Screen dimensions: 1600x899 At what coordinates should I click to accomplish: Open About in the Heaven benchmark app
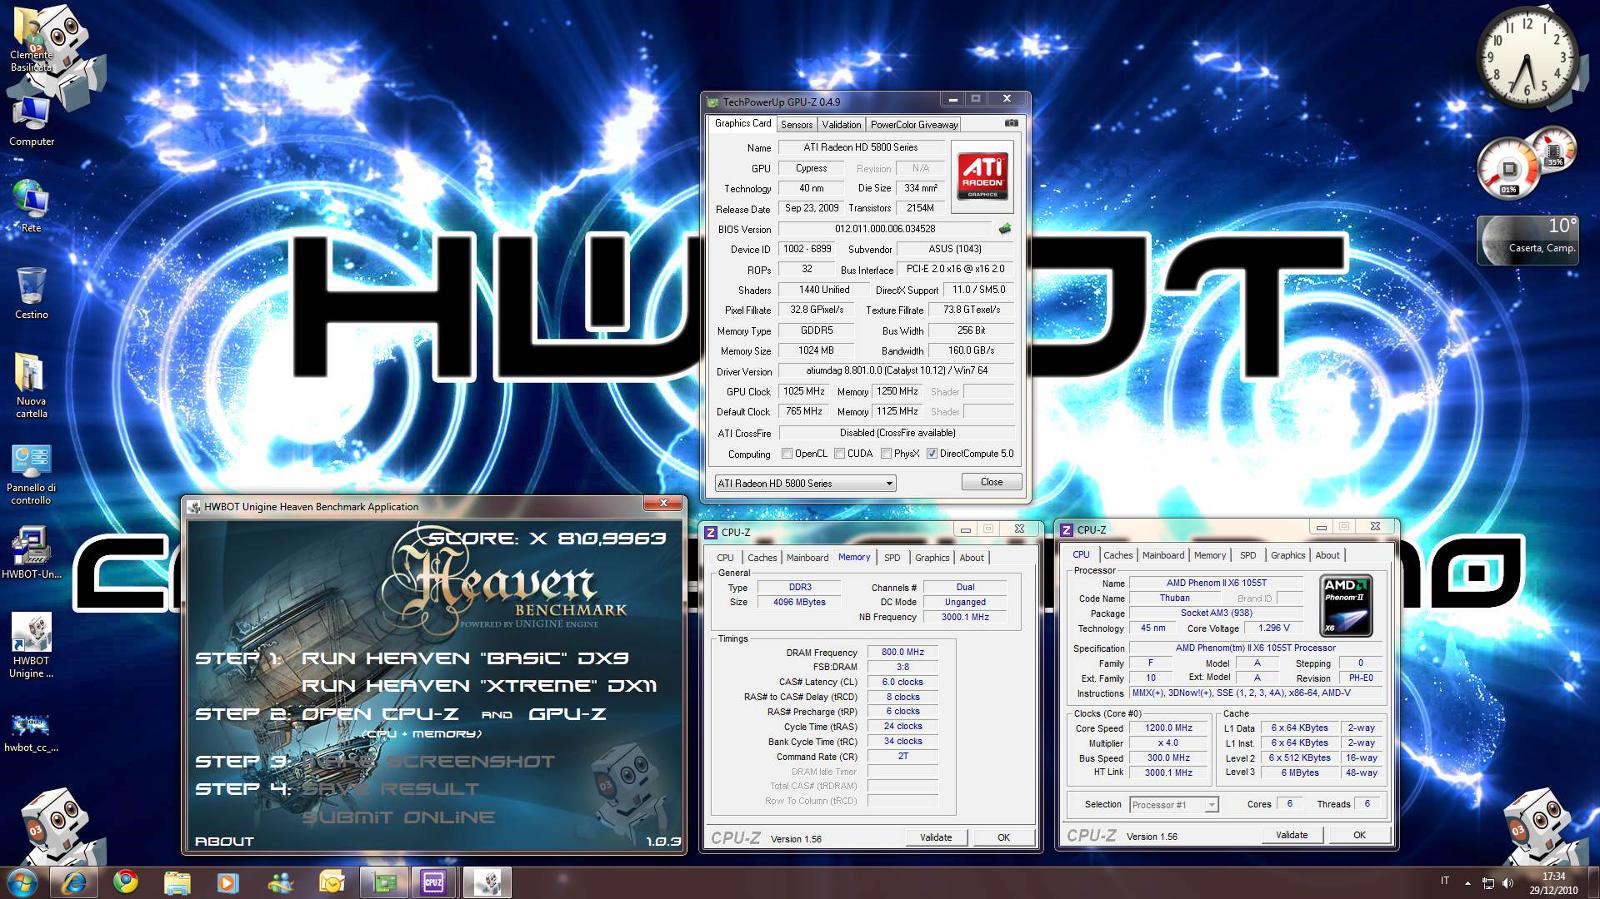[224, 841]
